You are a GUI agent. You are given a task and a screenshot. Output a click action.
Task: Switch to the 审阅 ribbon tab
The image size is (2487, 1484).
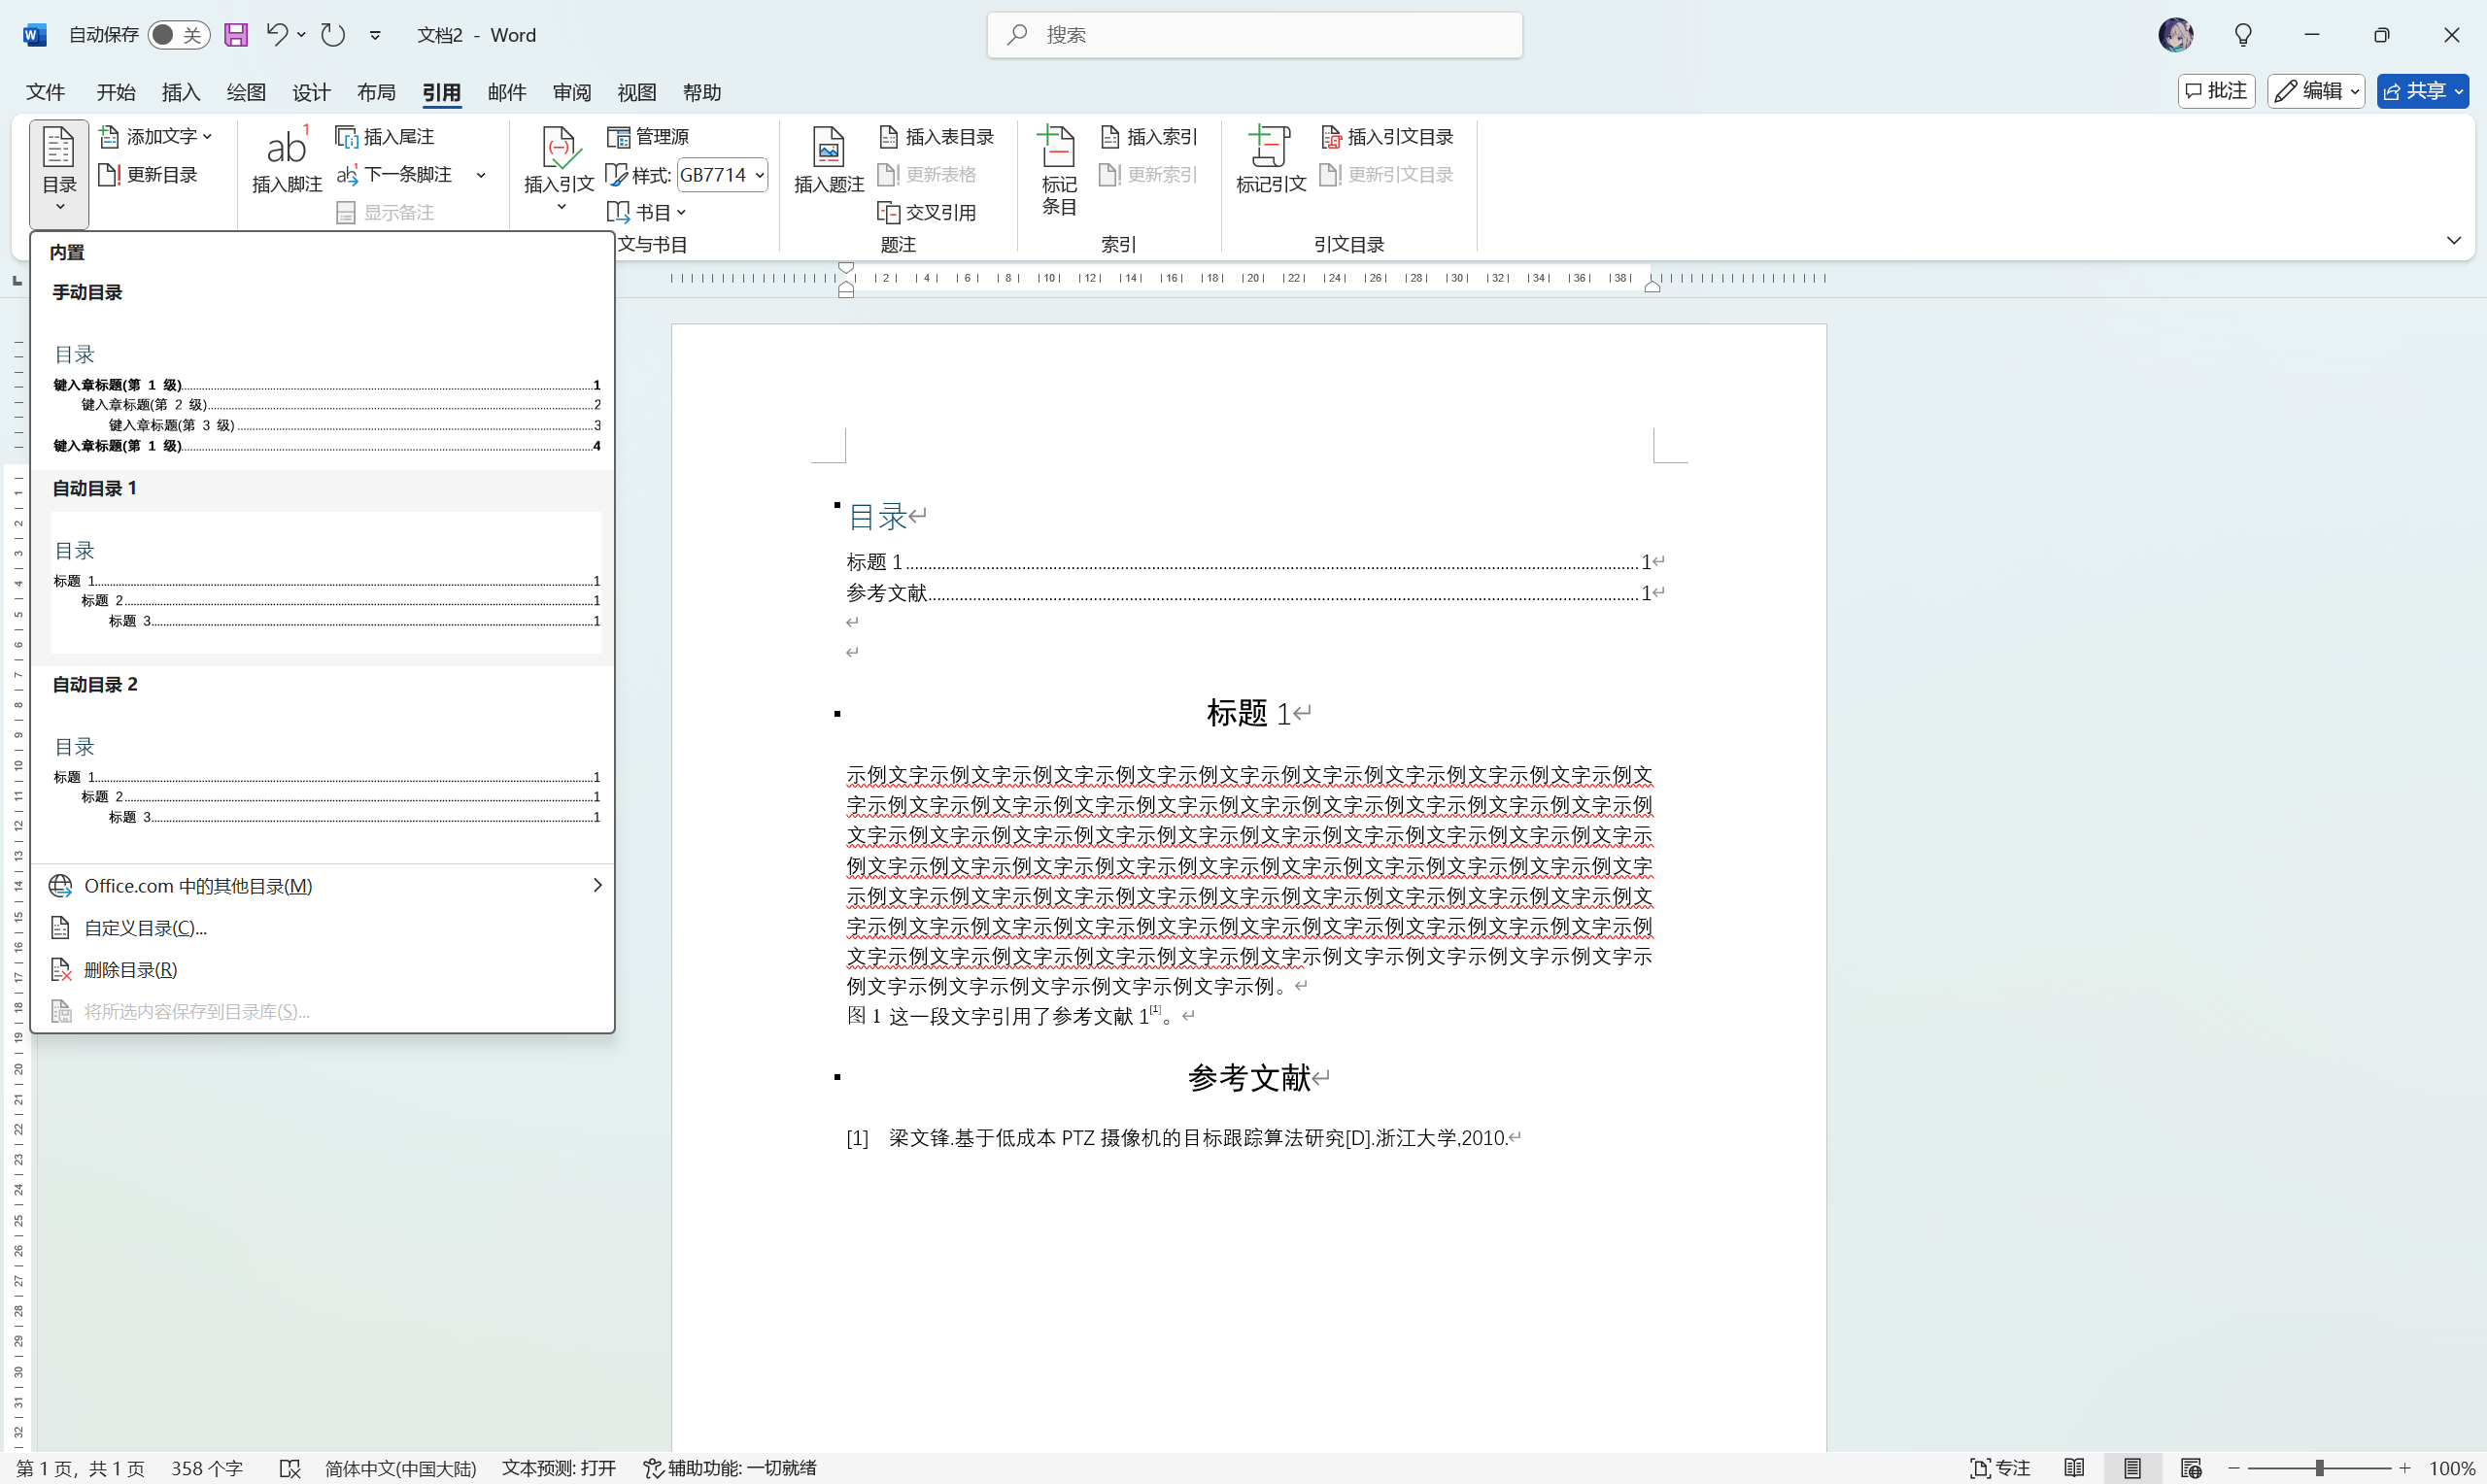(570, 91)
